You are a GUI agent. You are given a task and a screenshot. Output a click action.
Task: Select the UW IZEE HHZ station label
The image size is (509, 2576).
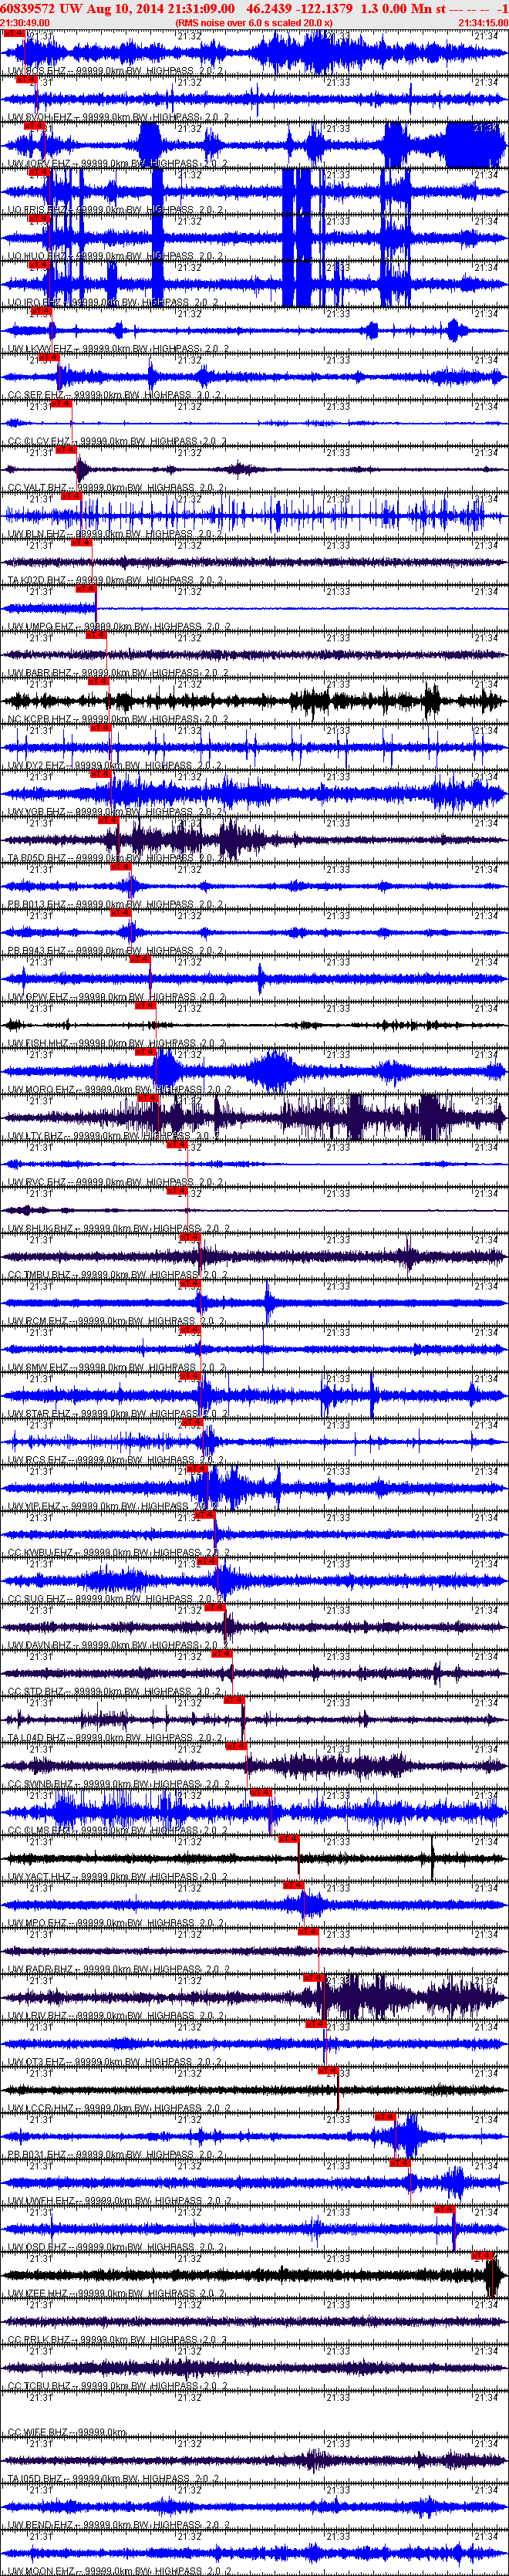click(117, 2293)
